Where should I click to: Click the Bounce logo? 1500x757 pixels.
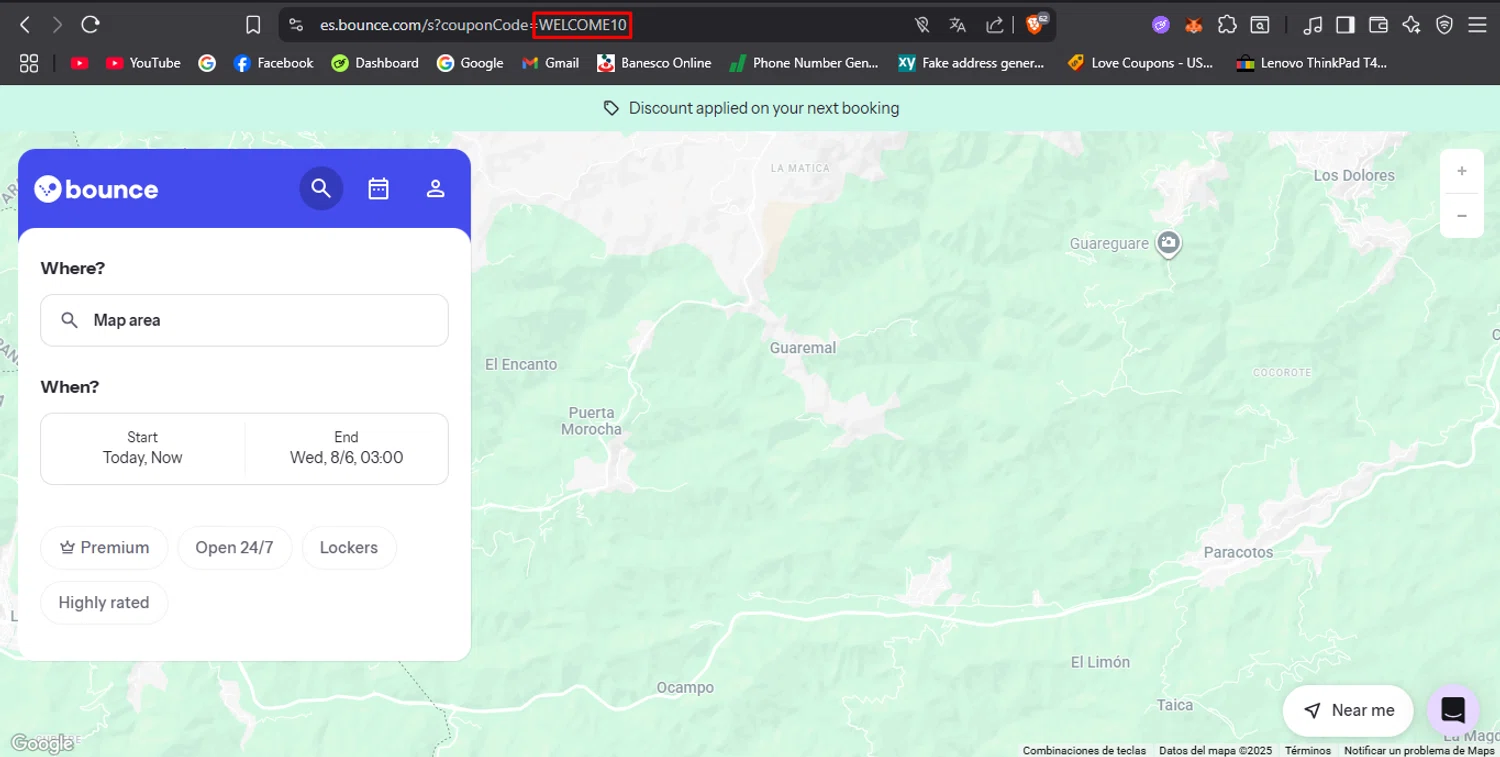point(96,189)
